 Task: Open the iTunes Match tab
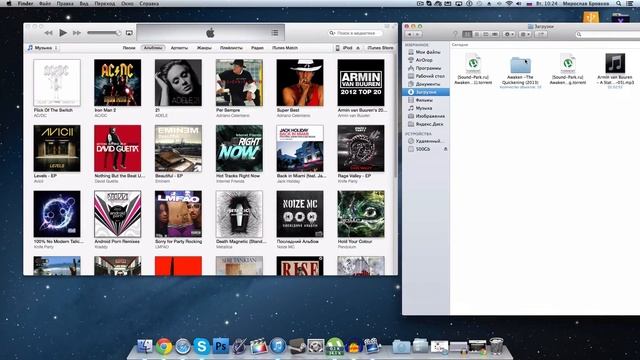tap(285, 48)
